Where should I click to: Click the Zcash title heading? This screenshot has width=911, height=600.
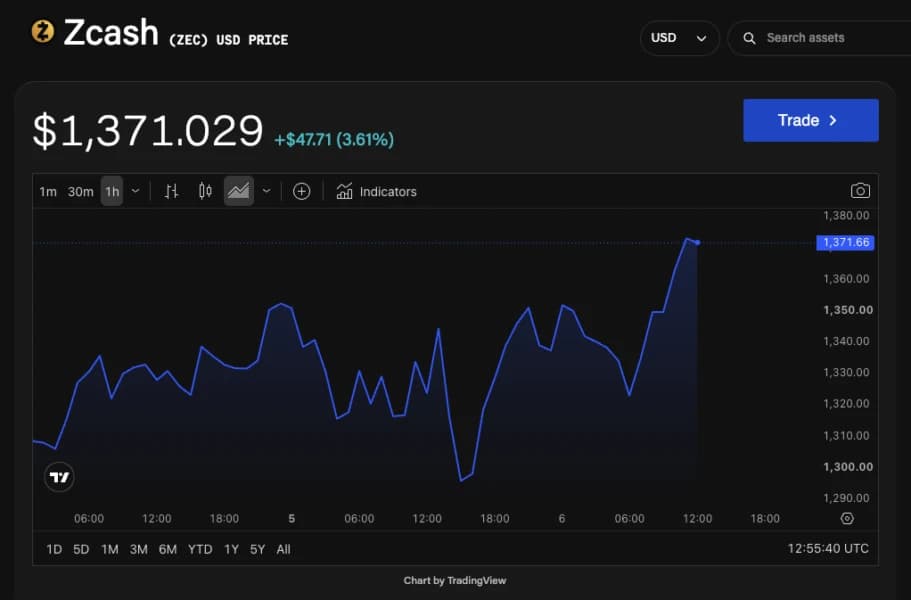pos(111,32)
